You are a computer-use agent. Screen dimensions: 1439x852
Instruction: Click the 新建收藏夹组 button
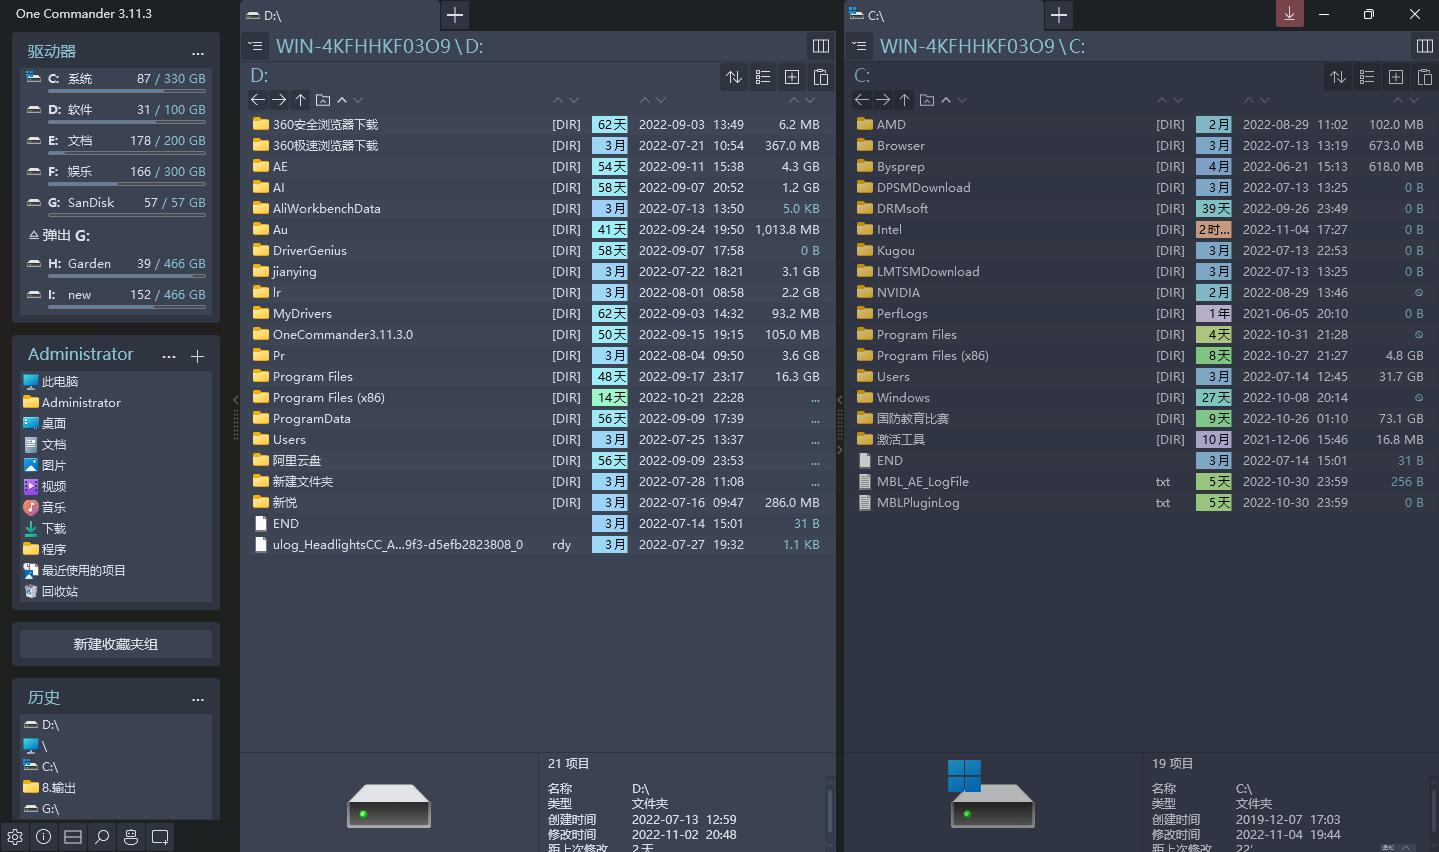pos(116,644)
